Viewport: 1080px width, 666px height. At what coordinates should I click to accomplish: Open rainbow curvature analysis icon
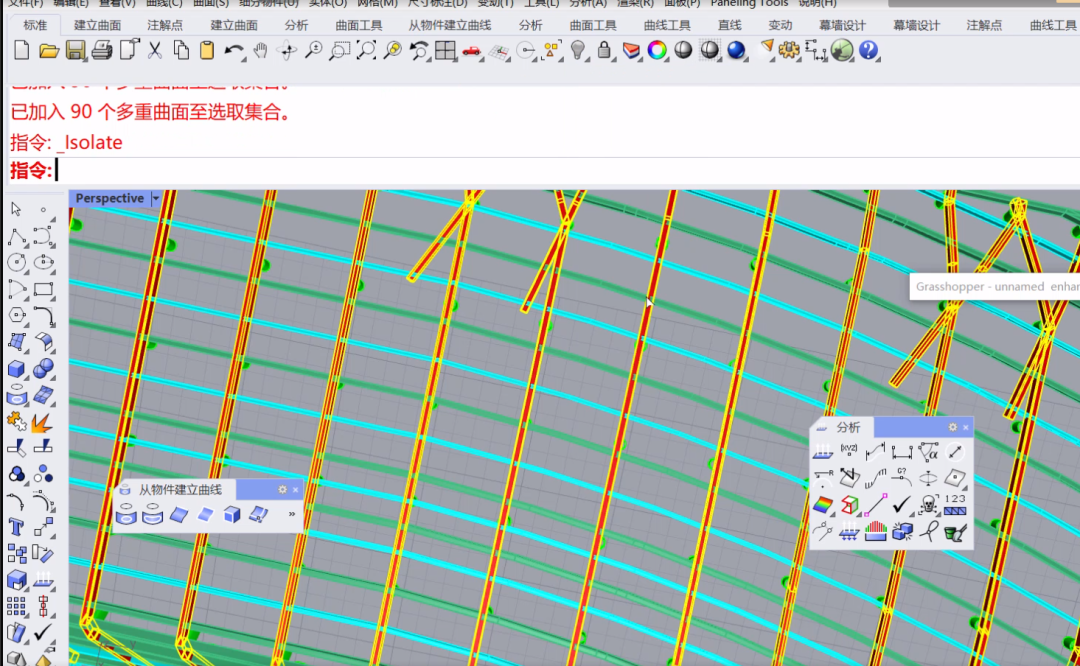coord(822,505)
